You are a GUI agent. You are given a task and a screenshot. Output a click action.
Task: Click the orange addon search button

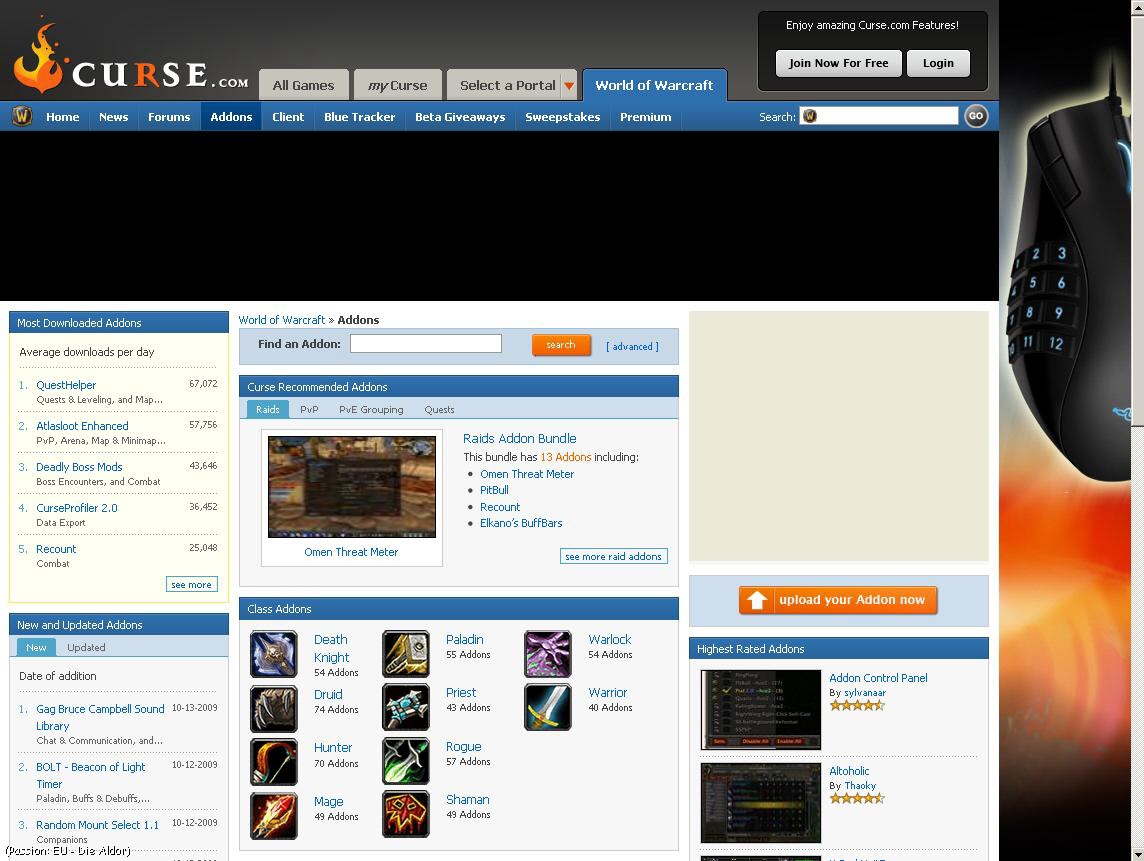(x=561, y=344)
